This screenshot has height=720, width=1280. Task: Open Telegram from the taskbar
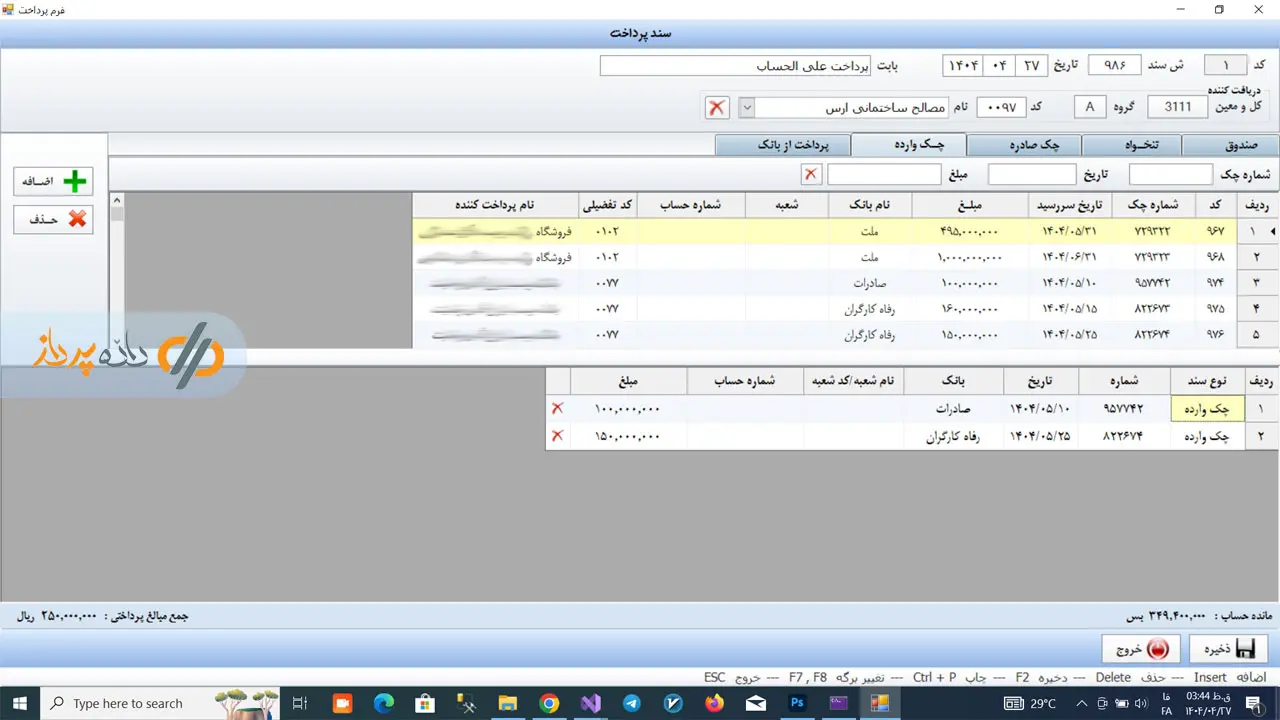tap(631, 703)
